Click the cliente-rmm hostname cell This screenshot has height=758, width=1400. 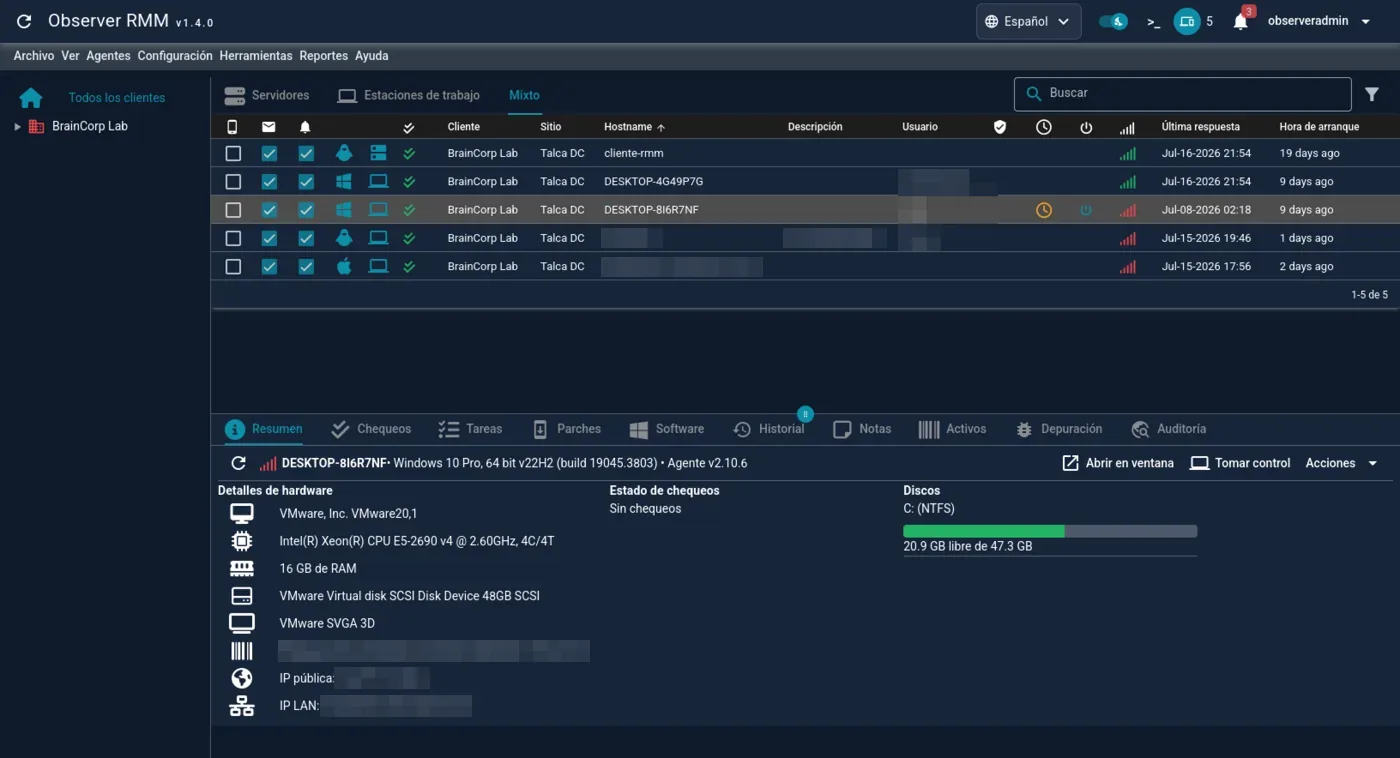[x=634, y=154]
